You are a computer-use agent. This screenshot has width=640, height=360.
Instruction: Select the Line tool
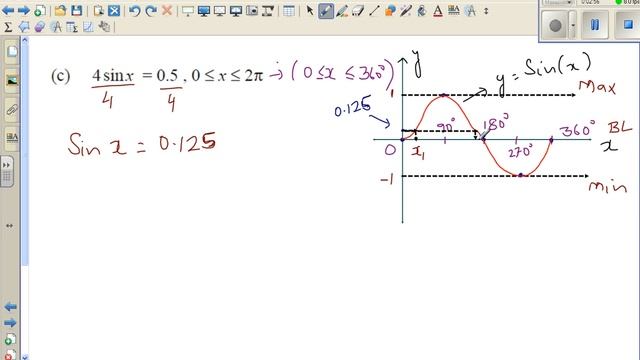point(374,11)
